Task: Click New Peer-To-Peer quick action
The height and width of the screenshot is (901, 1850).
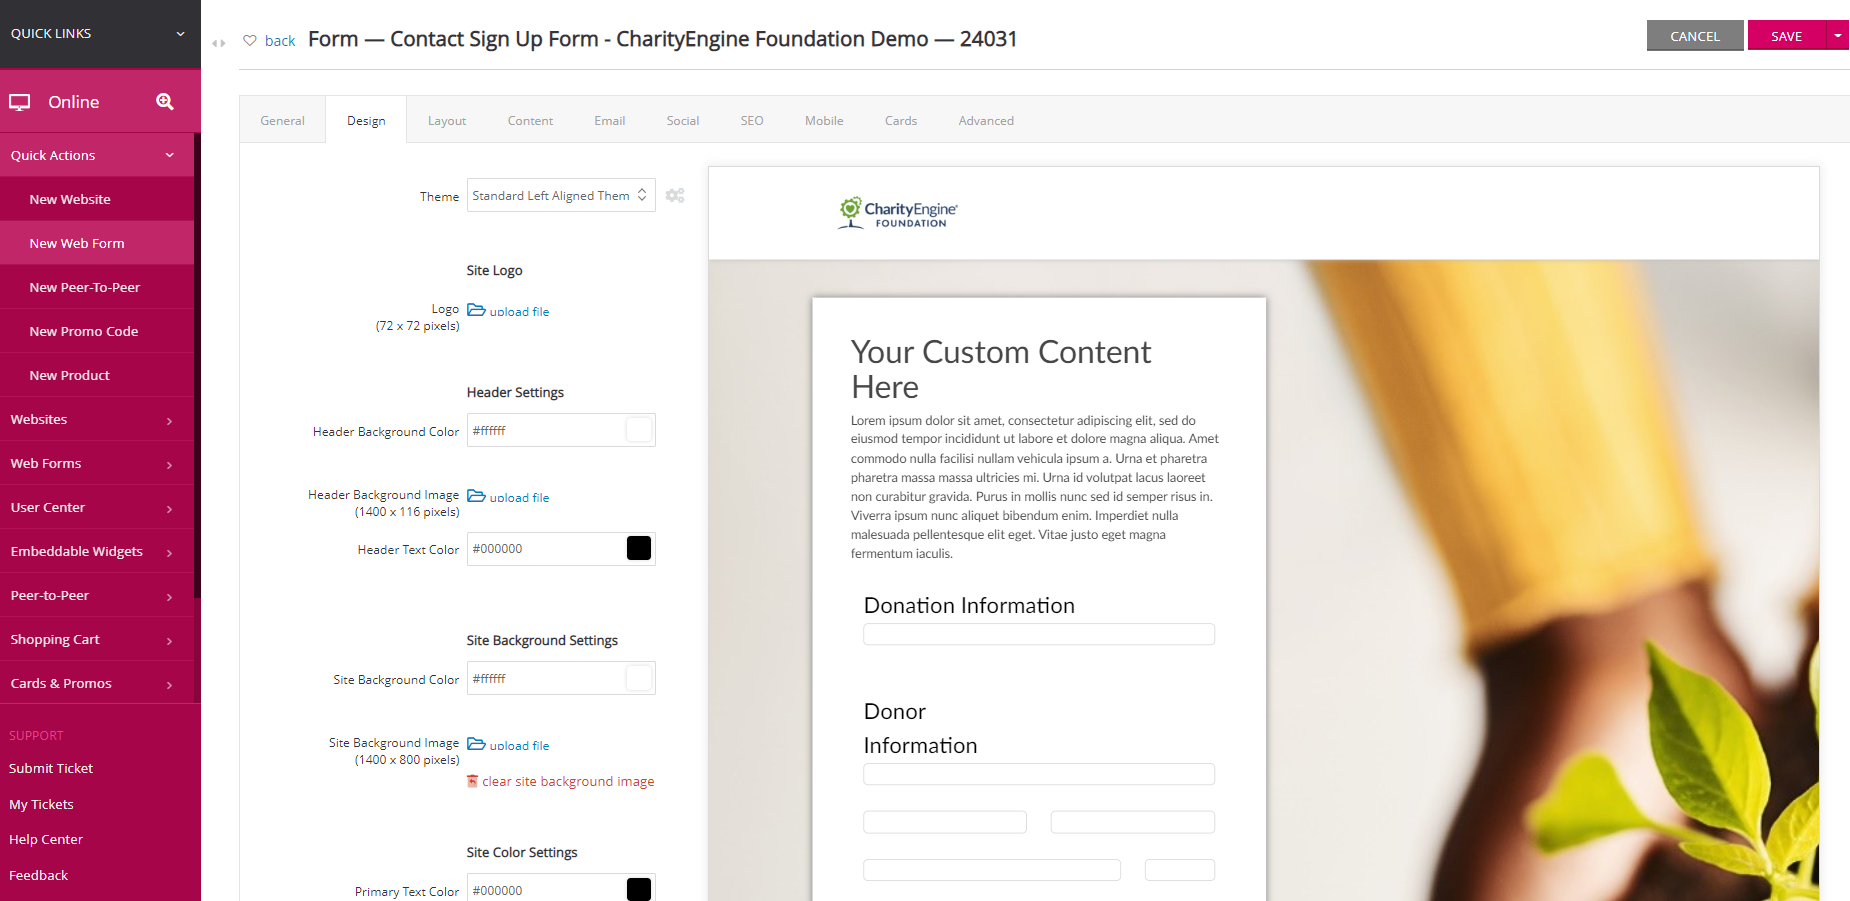Action: pos(97,287)
